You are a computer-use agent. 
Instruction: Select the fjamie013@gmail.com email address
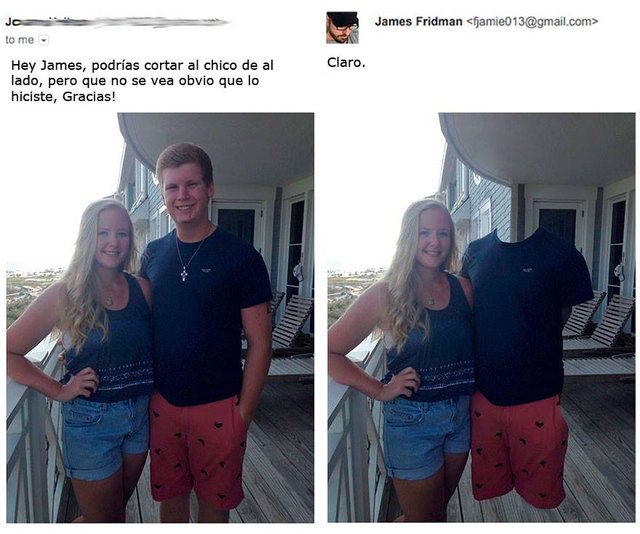click(532, 22)
